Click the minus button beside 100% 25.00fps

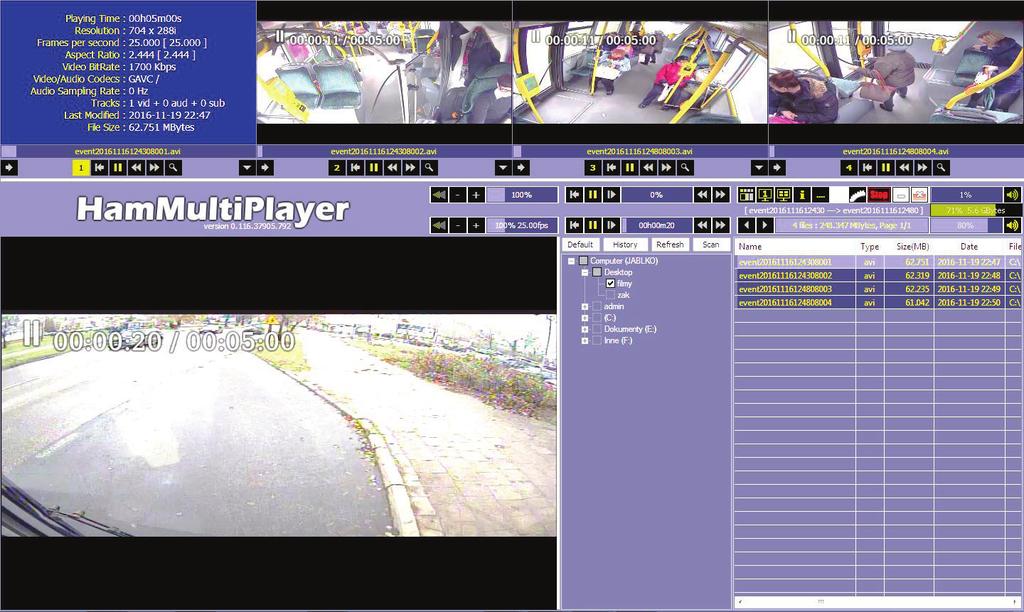click(458, 225)
